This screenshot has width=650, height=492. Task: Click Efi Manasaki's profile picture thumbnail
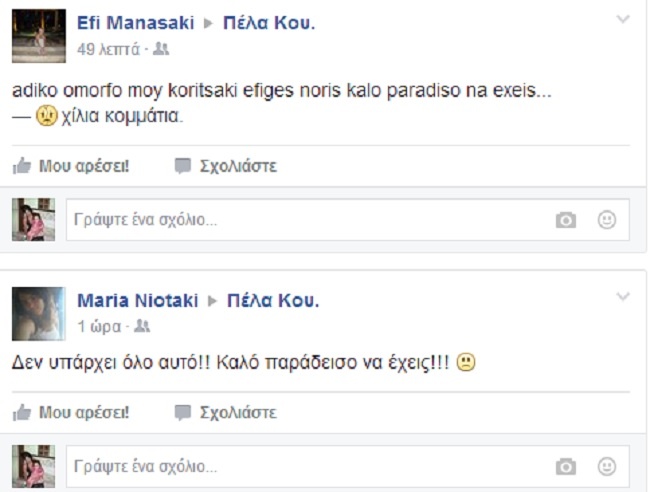point(39,38)
